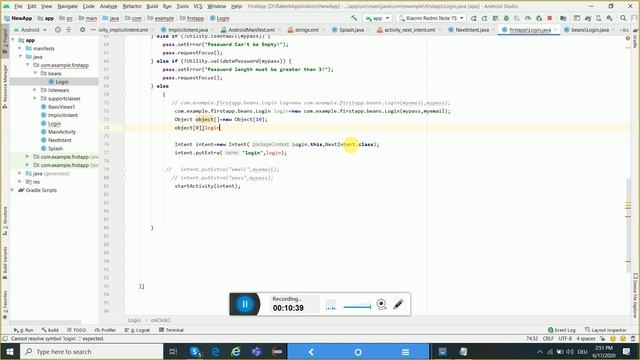The width and height of the screenshot is (640, 360).
Task: Click the Make Project hammer icon
Action: point(354,18)
